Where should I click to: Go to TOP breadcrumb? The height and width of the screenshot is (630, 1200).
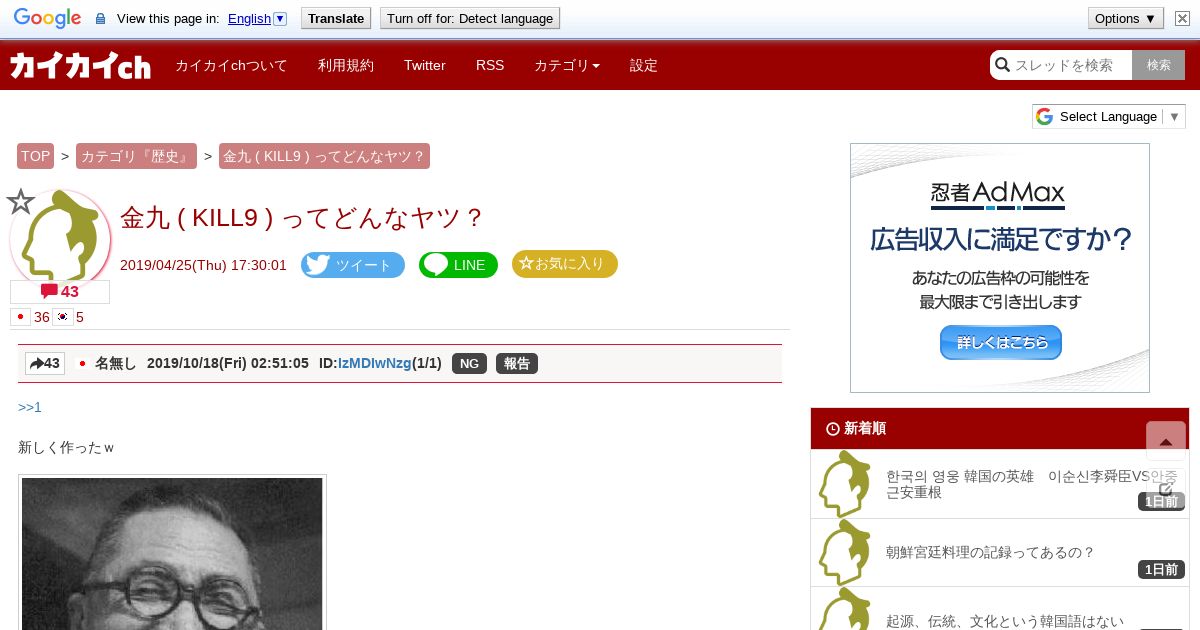click(35, 156)
